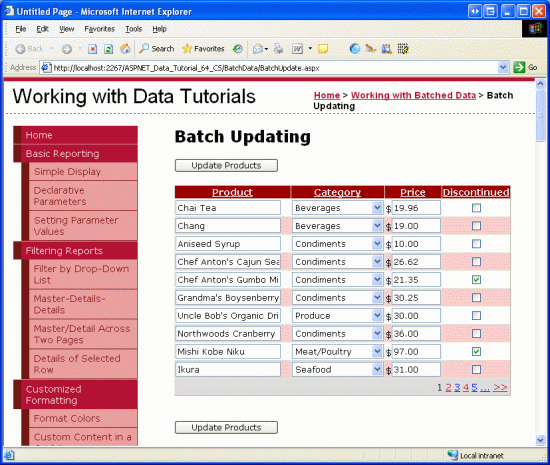
Task: Click the Print toolbar icon
Action: 279,48
